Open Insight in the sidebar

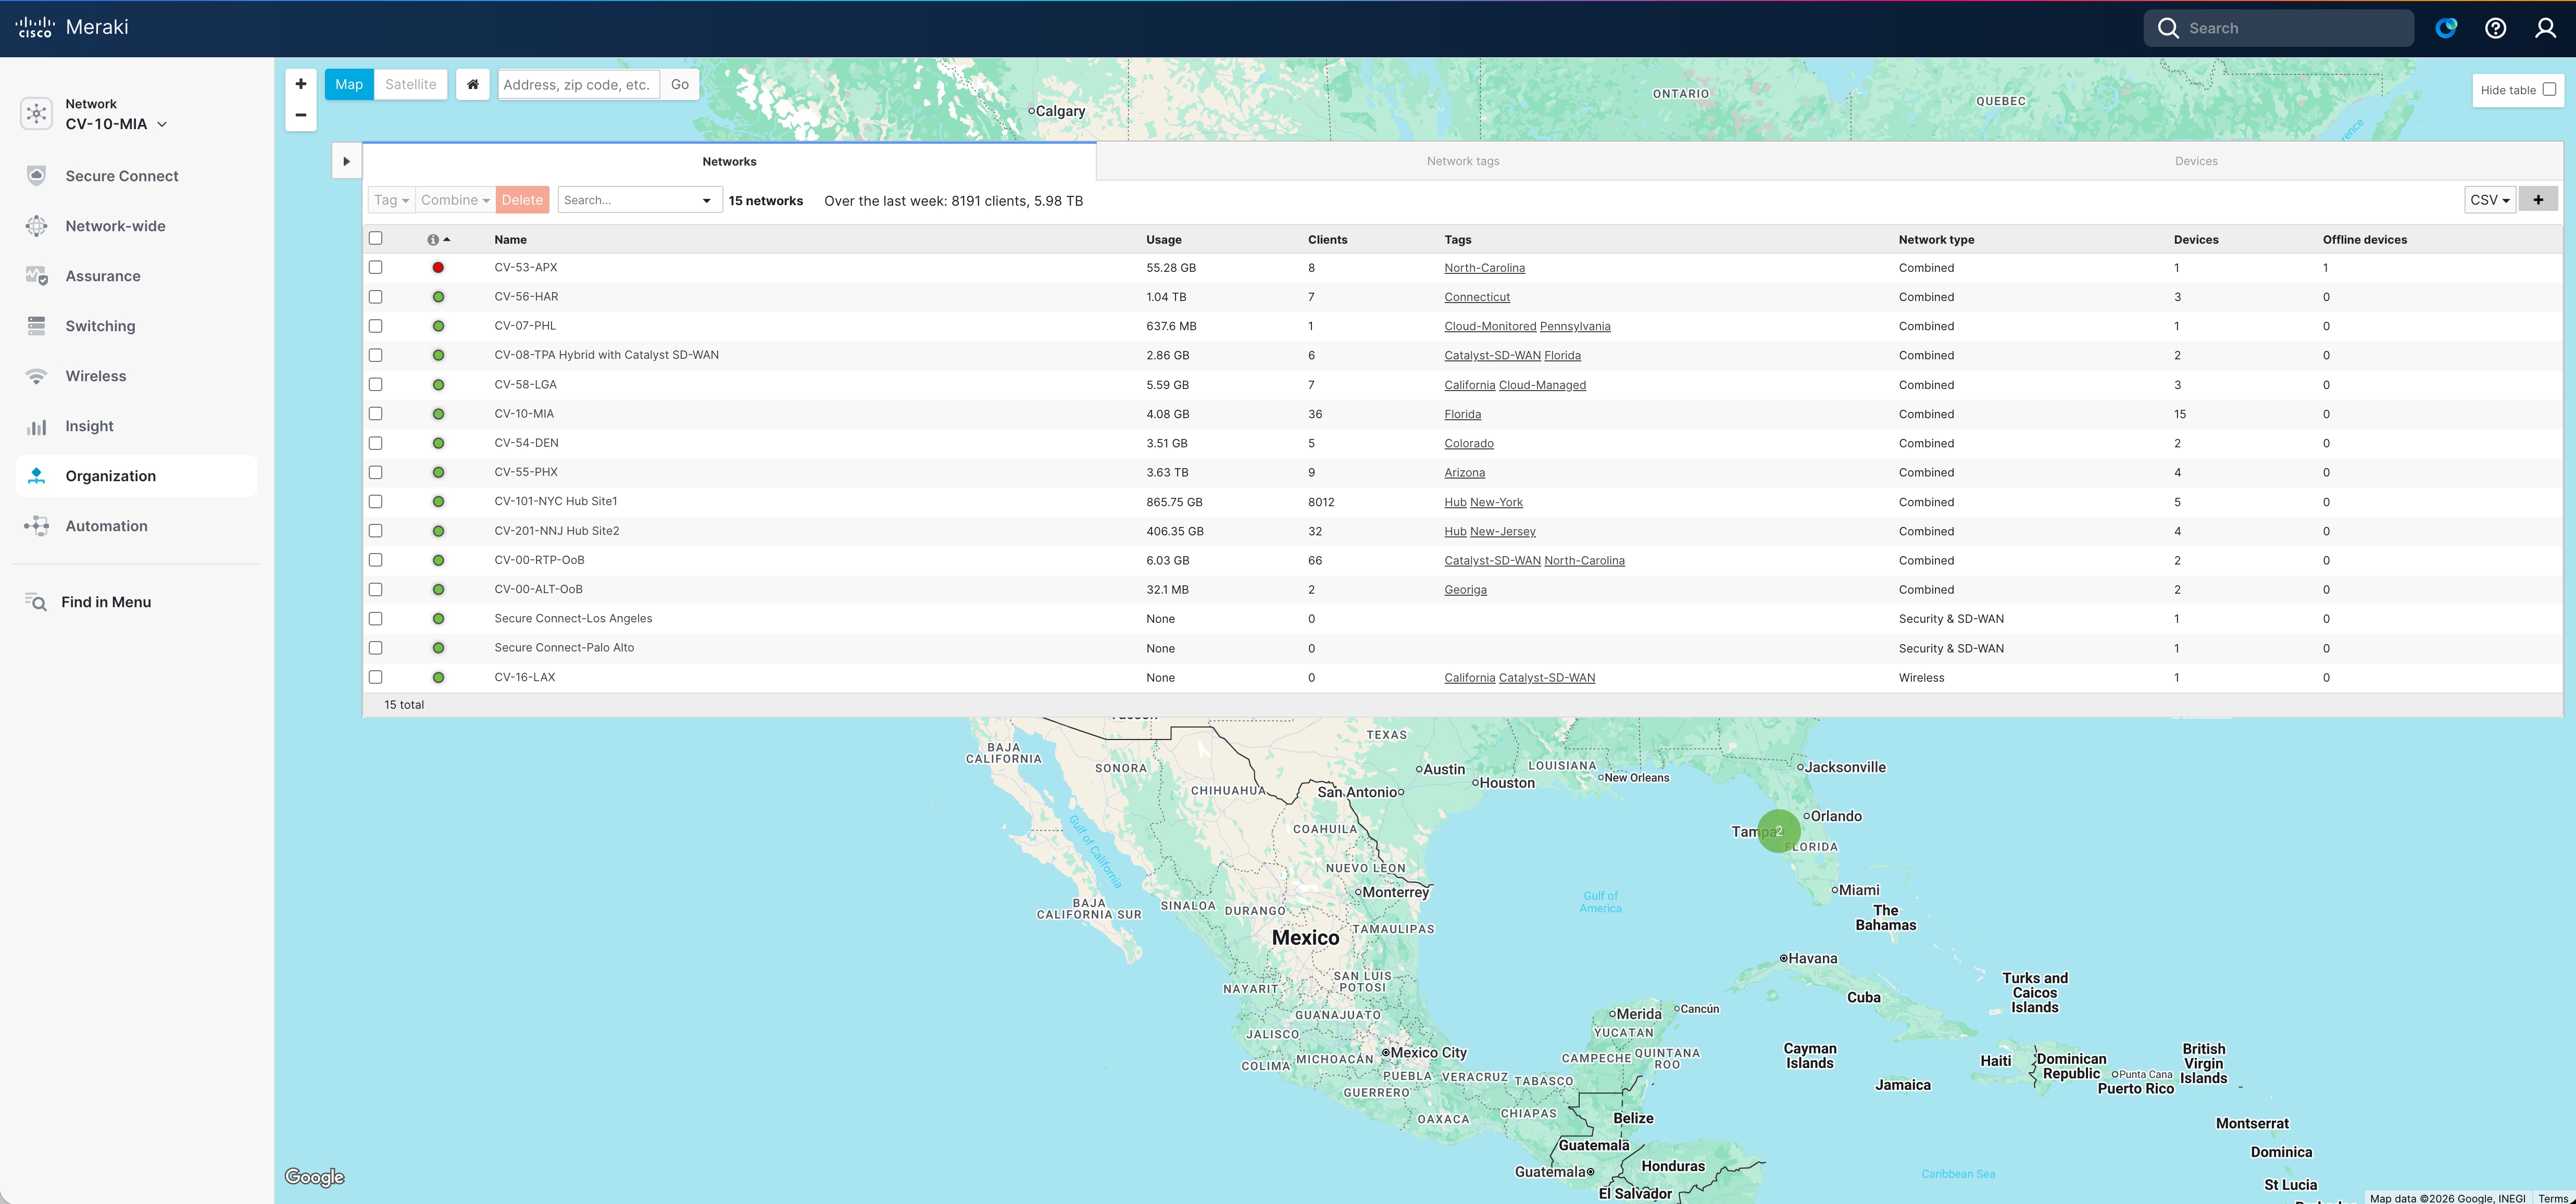tap(89, 426)
